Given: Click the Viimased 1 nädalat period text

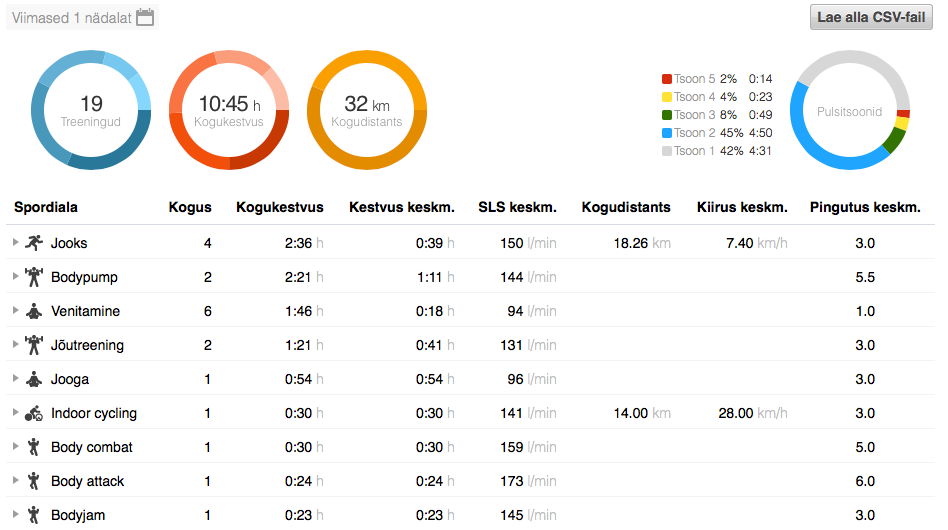Looking at the screenshot, I should [71, 18].
